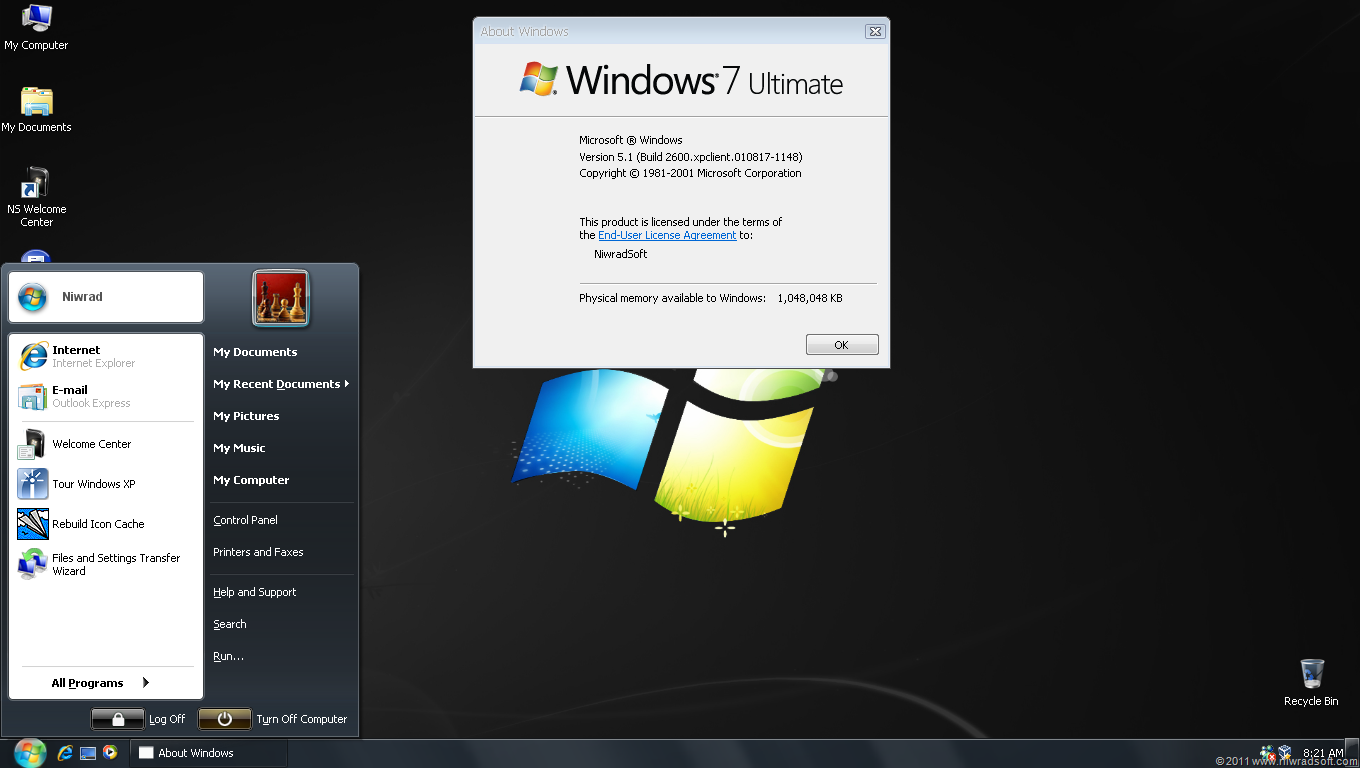Select the My Documents desktop folder icon

tap(36, 110)
